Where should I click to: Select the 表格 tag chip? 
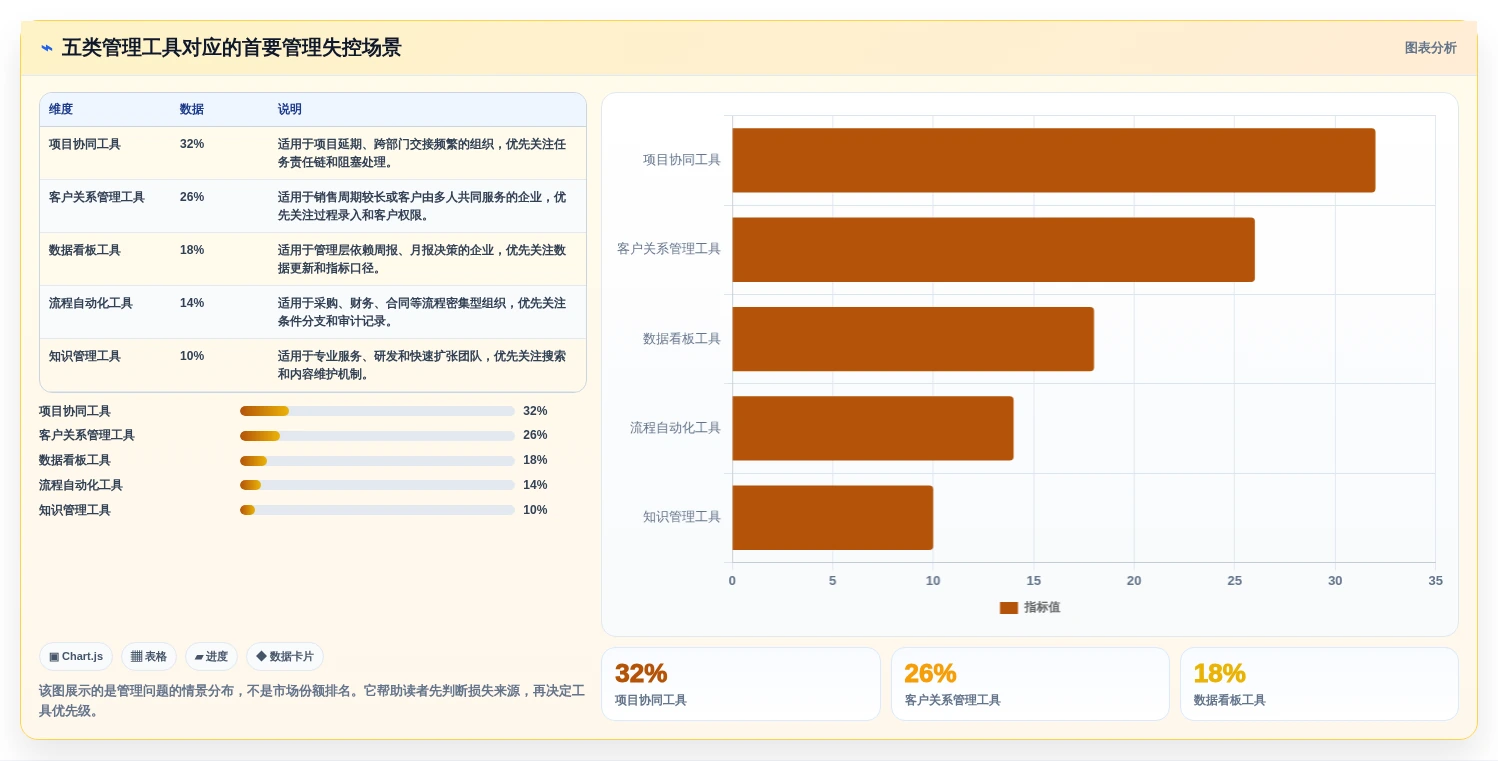click(x=149, y=657)
